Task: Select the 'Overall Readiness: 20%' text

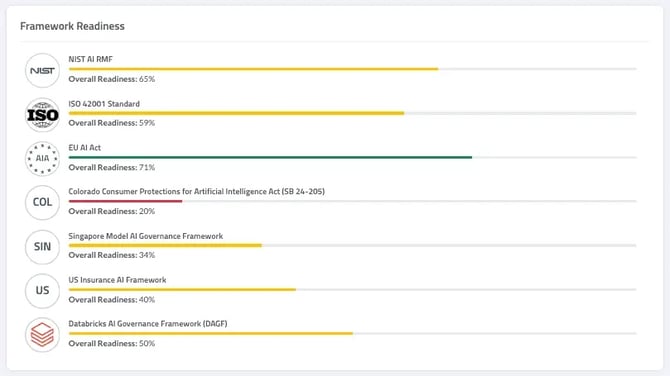Action: [112, 211]
